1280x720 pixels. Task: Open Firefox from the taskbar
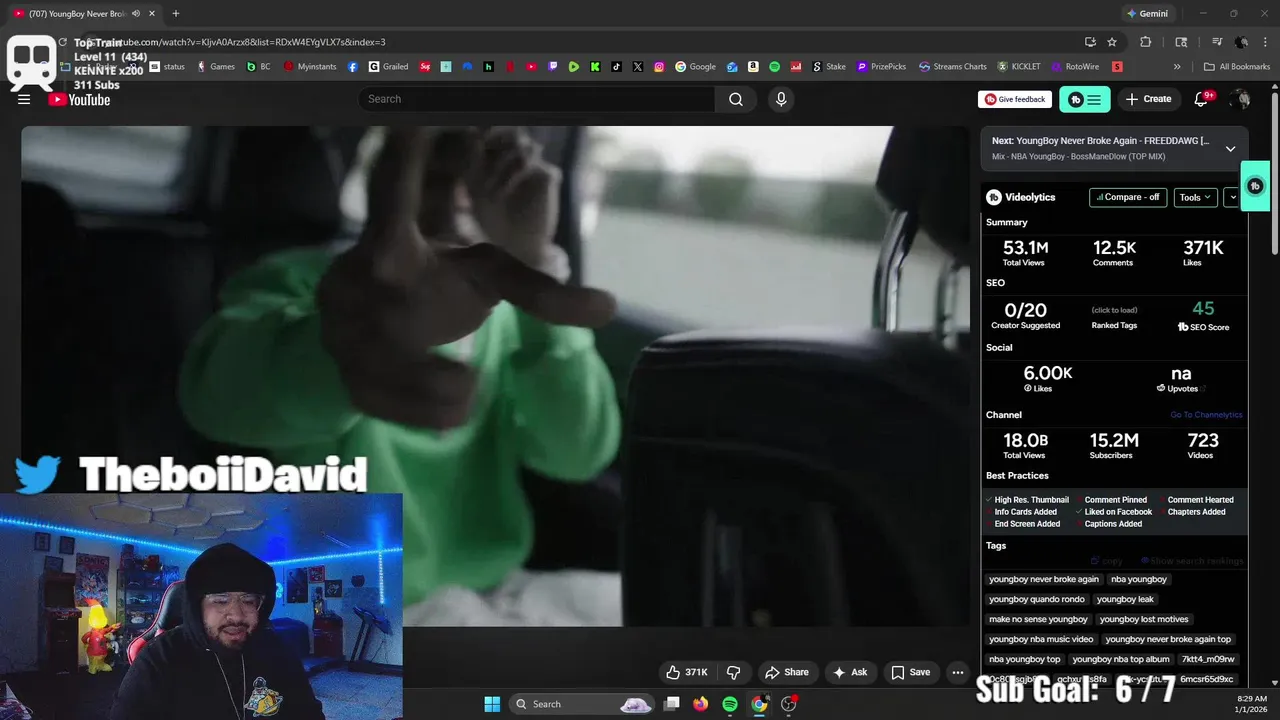click(x=700, y=704)
